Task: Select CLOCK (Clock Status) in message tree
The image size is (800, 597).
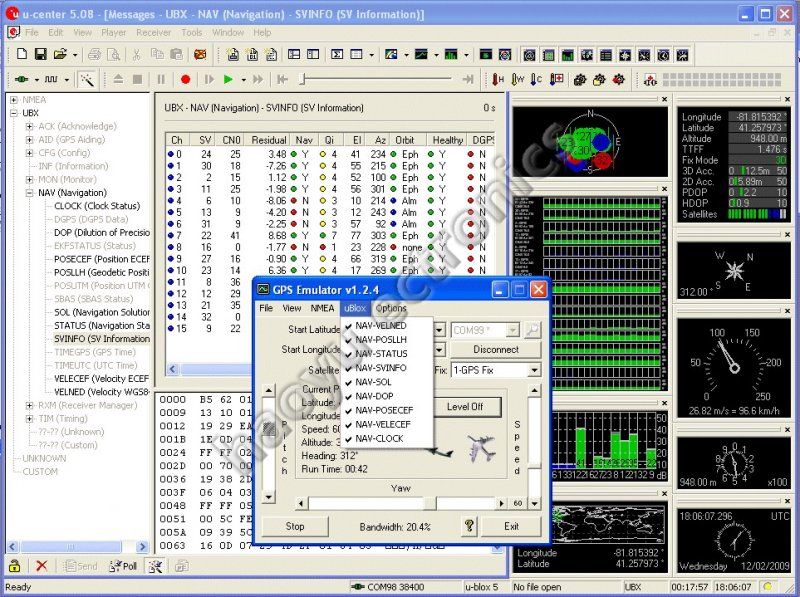Action: click(97, 206)
